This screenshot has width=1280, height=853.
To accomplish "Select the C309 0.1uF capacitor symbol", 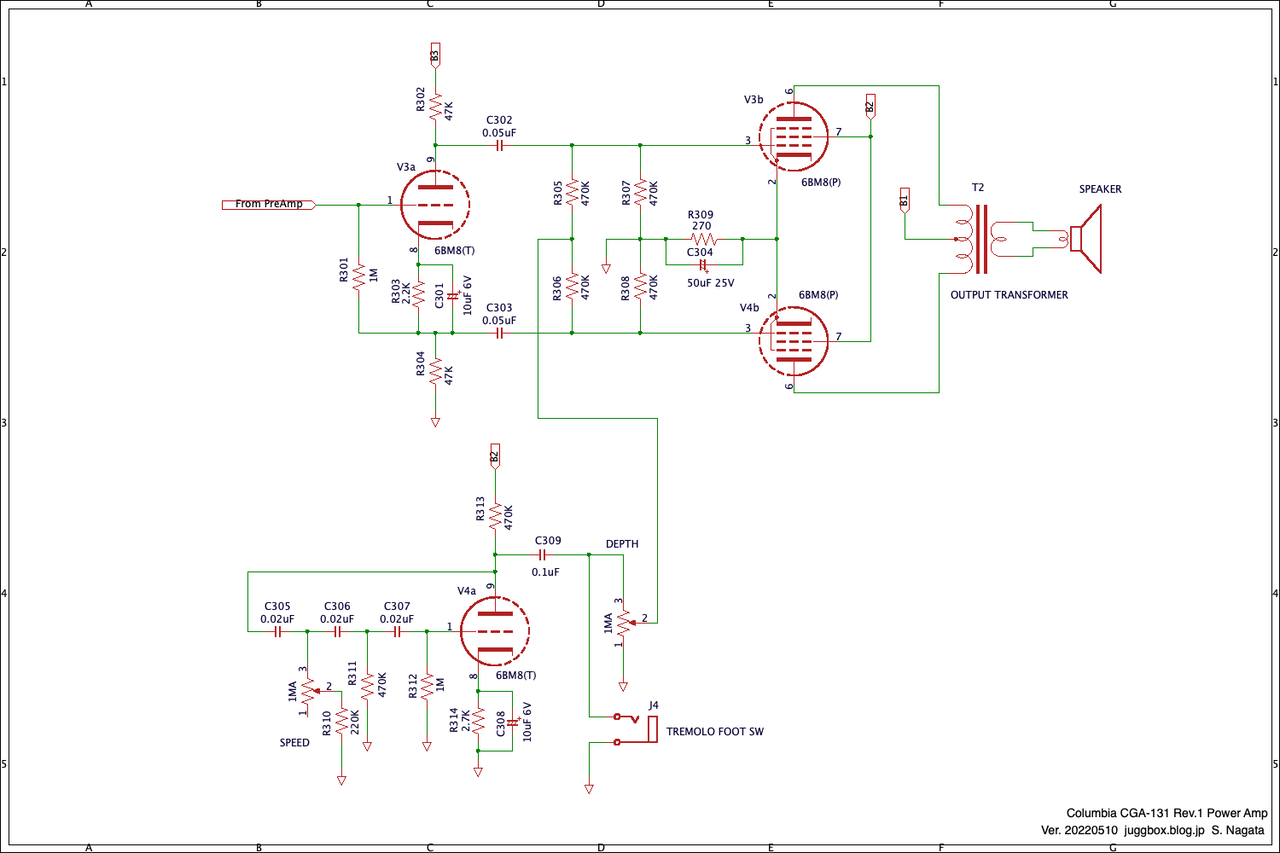I will (541, 554).
